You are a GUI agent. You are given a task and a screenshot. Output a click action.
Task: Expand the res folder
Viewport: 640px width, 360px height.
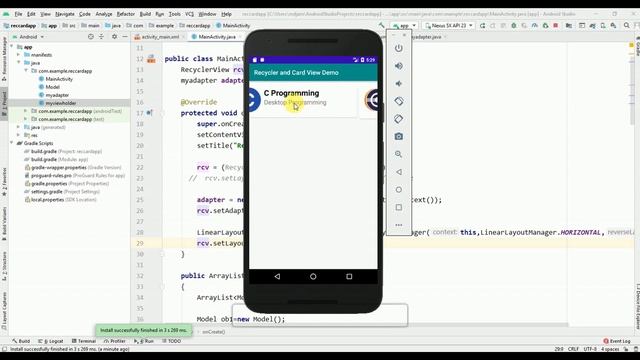(18, 135)
